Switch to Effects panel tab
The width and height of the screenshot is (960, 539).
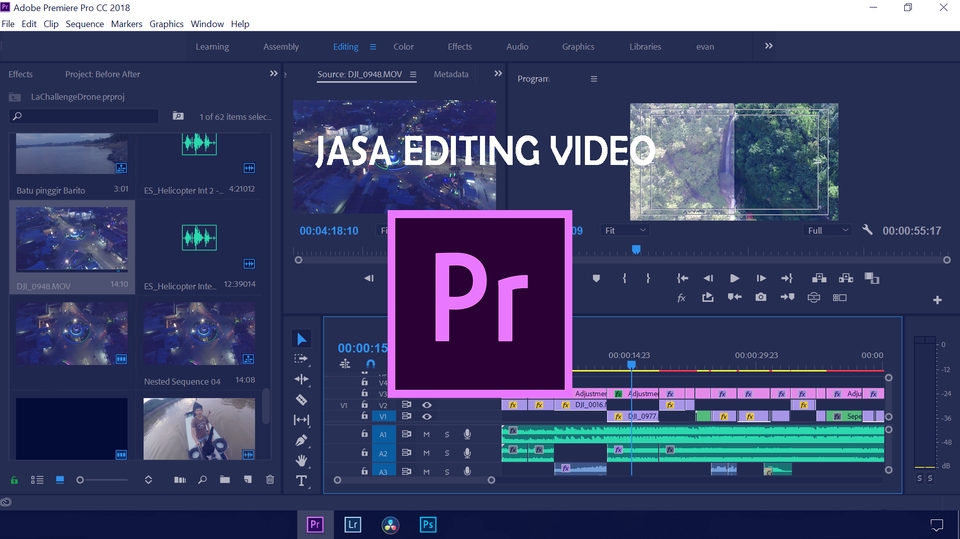click(x=20, y=74)
